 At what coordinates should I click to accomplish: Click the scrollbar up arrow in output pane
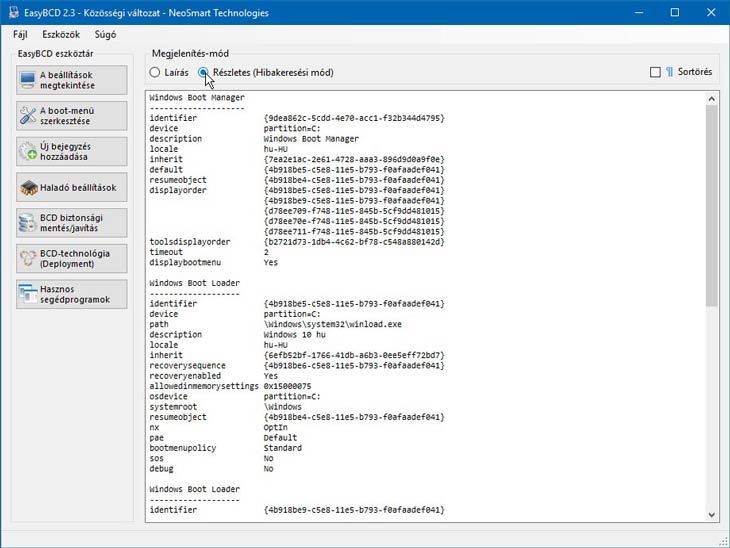click(x=711, y=98)
